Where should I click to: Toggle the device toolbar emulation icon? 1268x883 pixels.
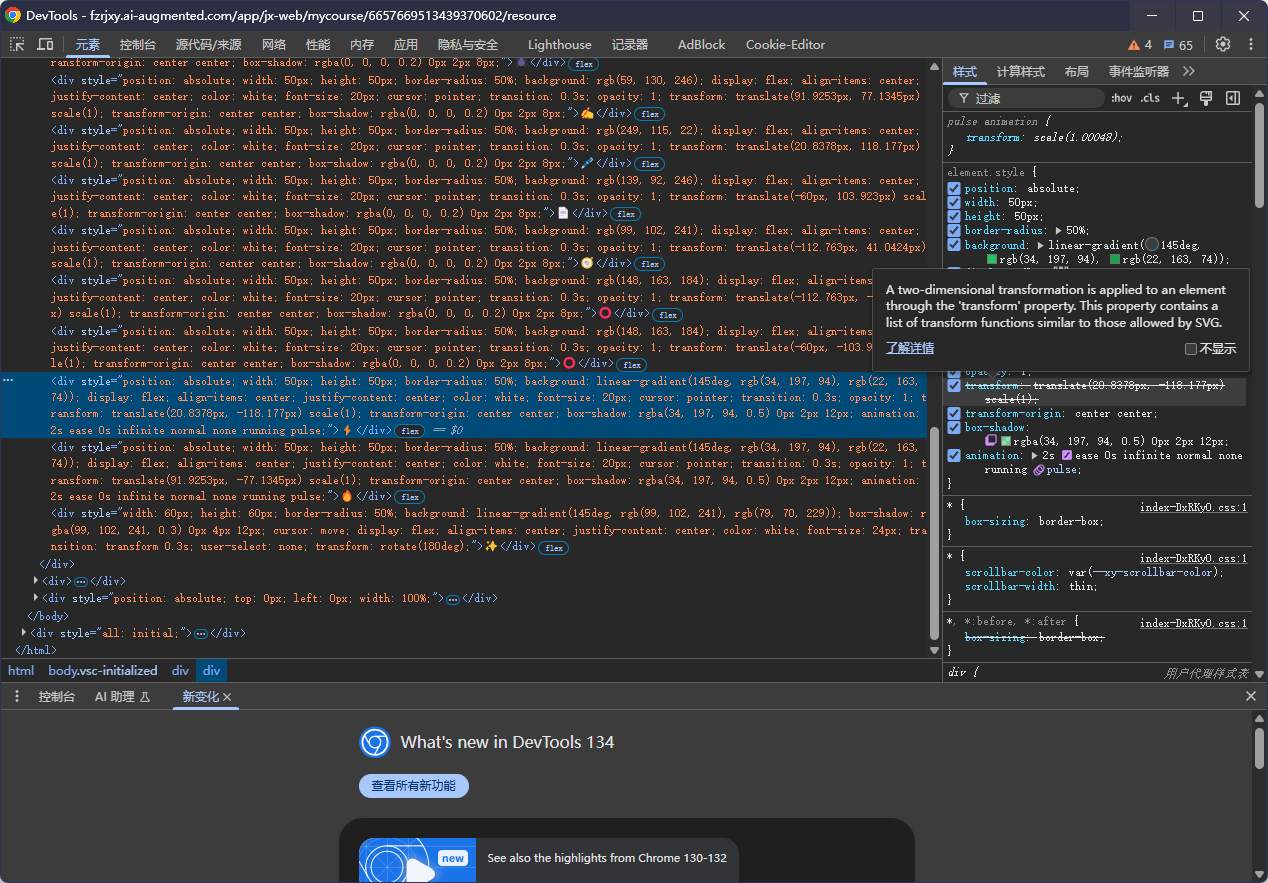click(x=45, y=45)
